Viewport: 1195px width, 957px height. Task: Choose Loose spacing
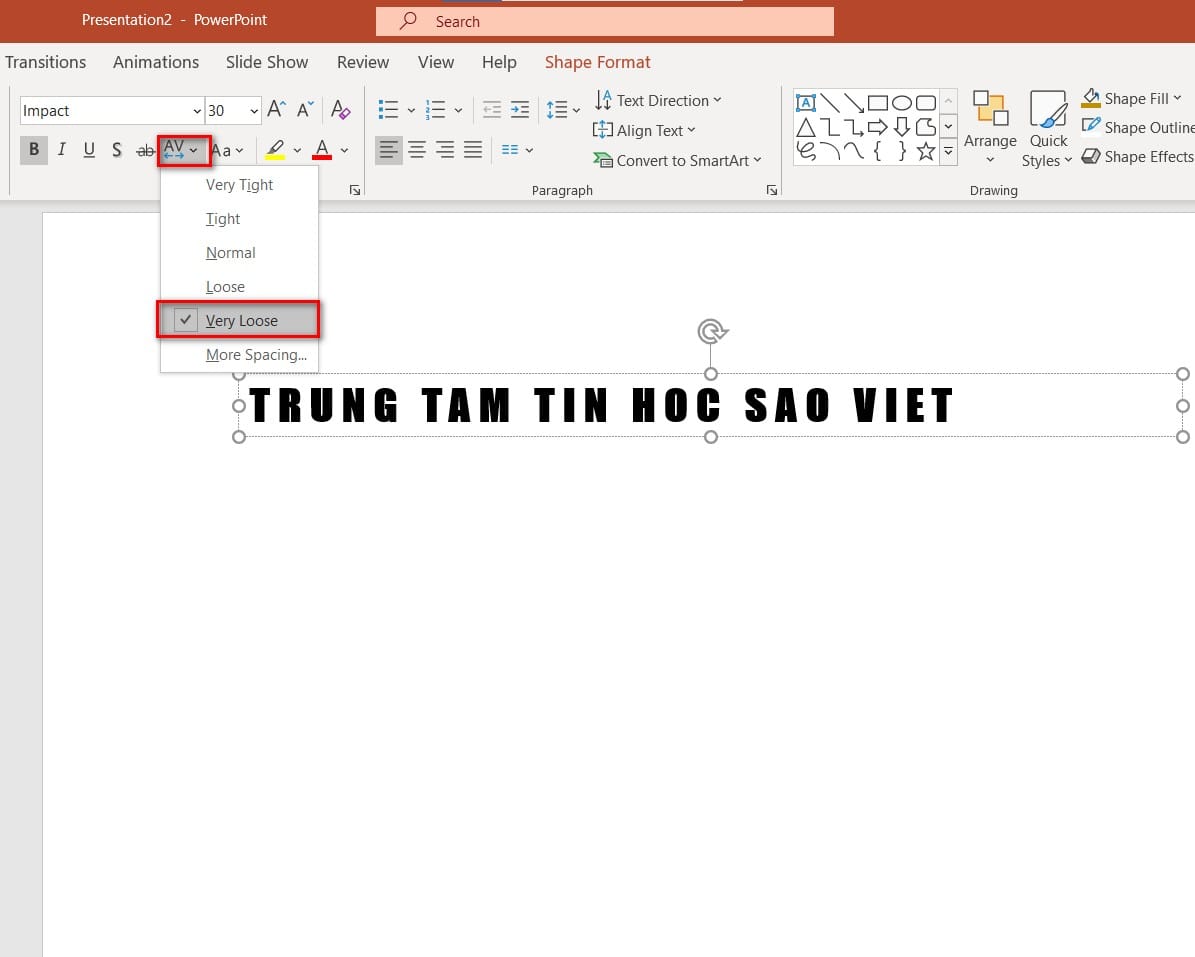[x=239, y=287]
